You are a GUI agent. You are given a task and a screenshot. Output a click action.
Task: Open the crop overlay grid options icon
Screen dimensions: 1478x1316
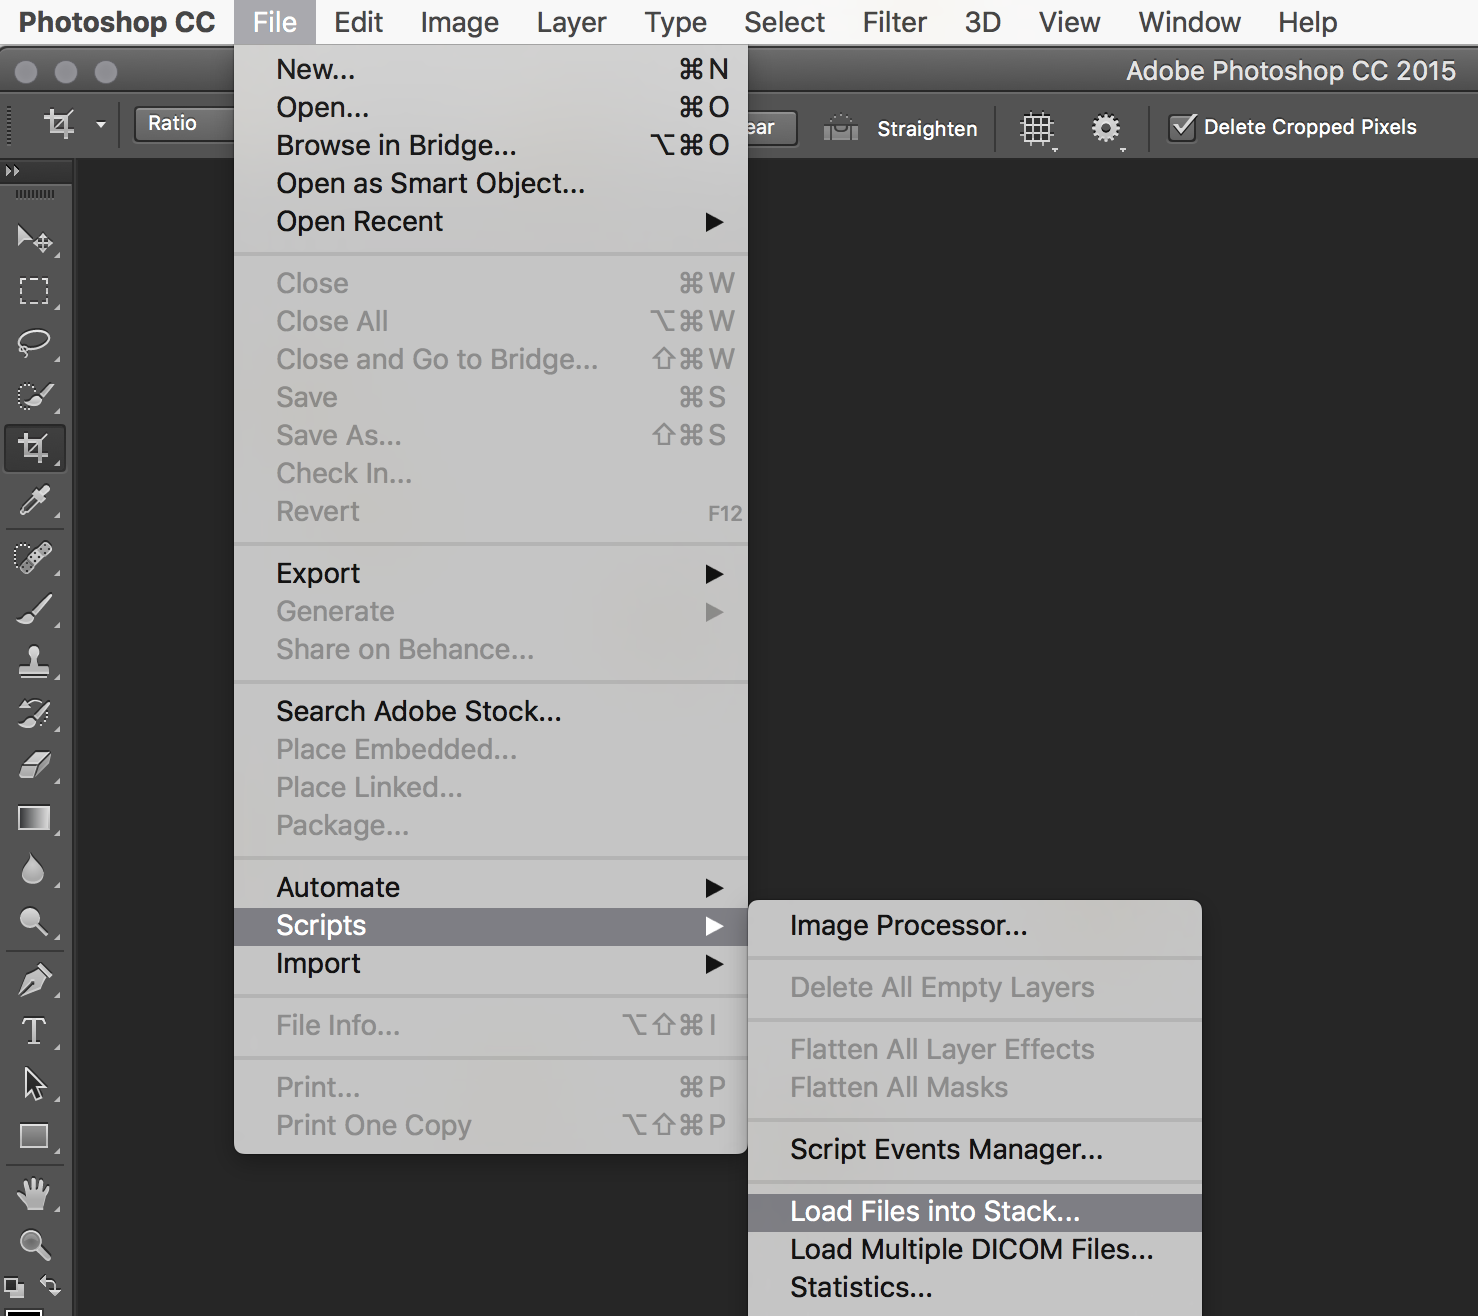[x=1037, y=128]
